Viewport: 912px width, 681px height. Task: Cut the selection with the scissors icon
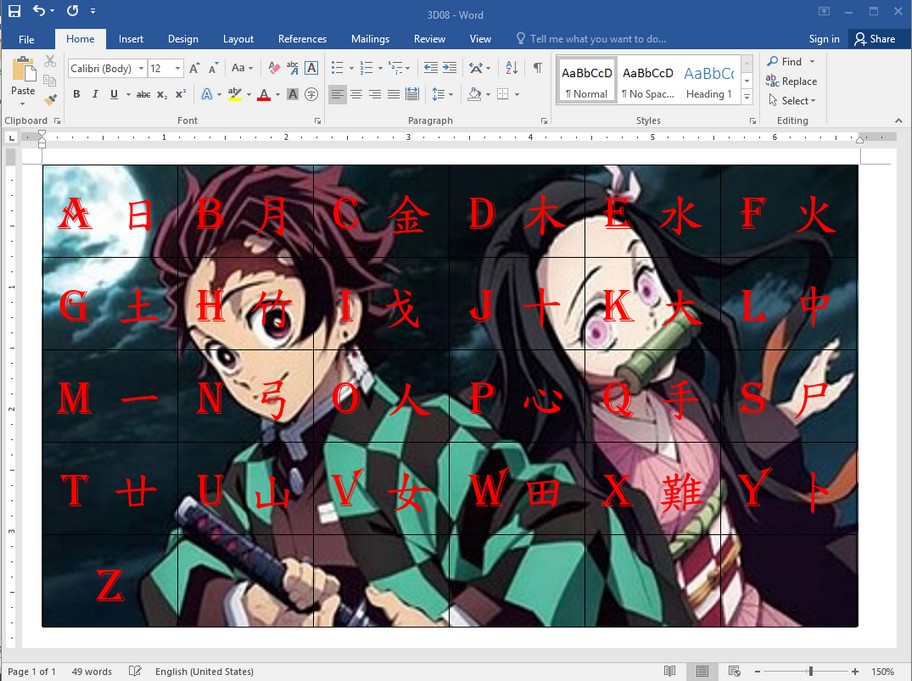pos(50,61)
